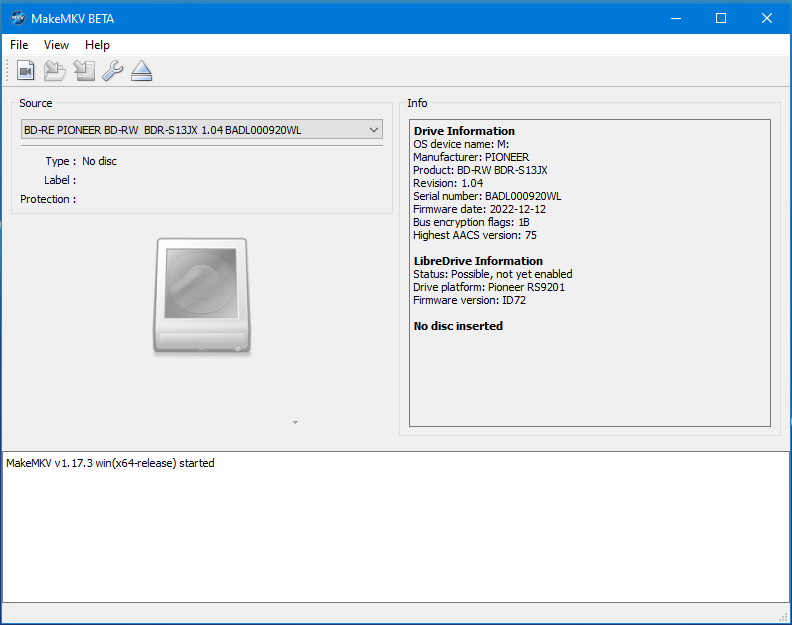The width and height of the screenshot is (792, 625).
Task: Click 'LibreDrive Information' heading
Action: tap(478, 261)
